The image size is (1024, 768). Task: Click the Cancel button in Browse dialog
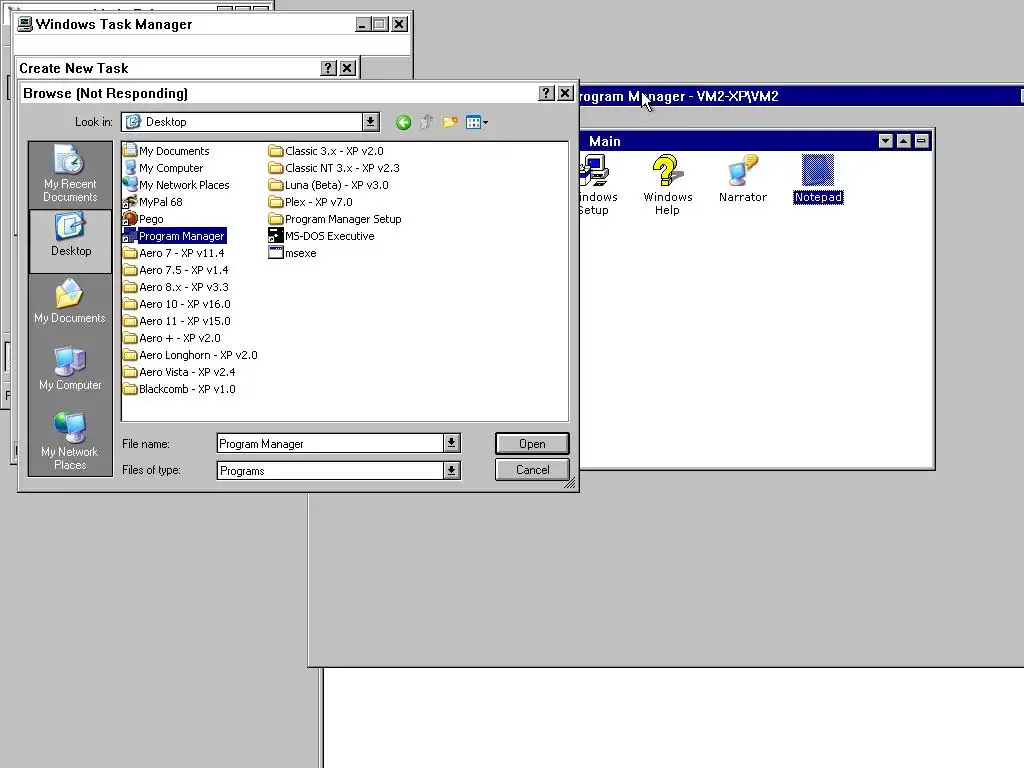532,470
